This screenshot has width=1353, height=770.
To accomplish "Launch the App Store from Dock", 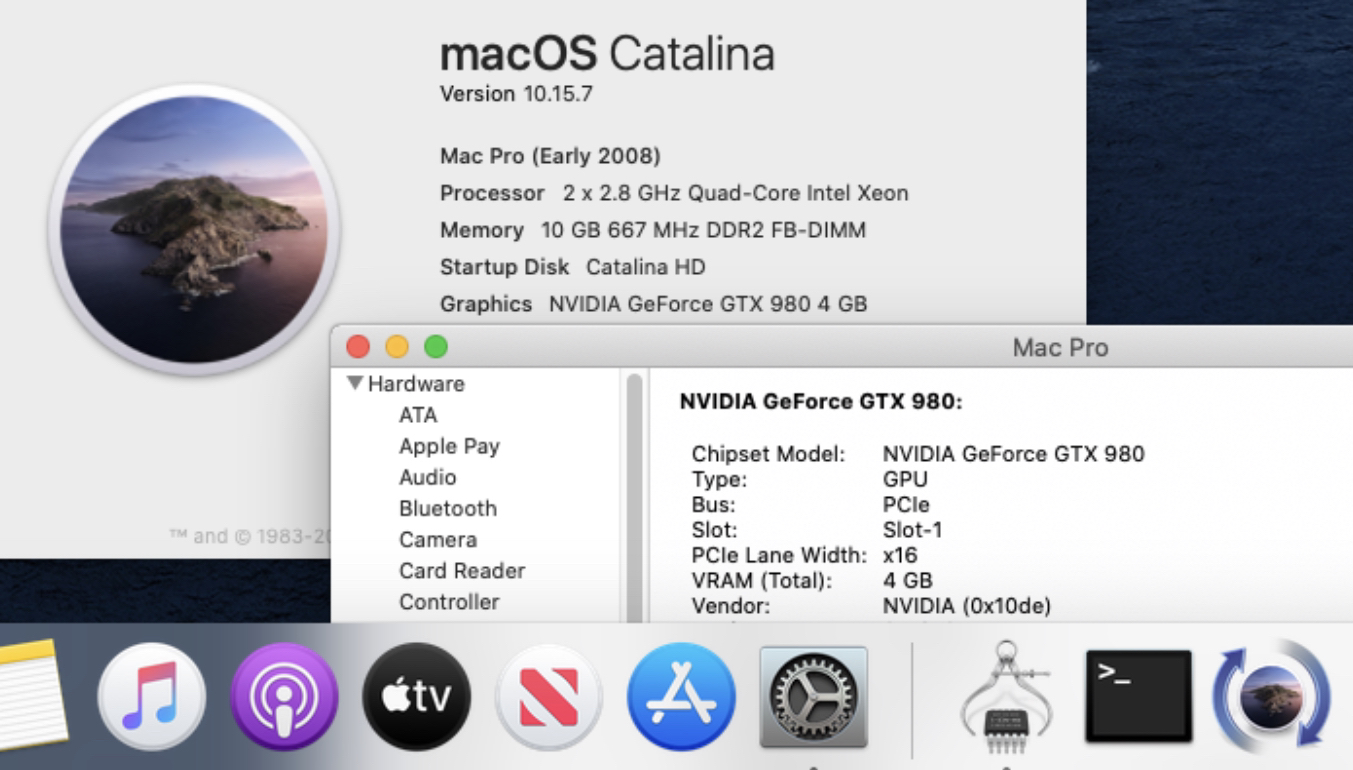I will (x=681, y=697).
